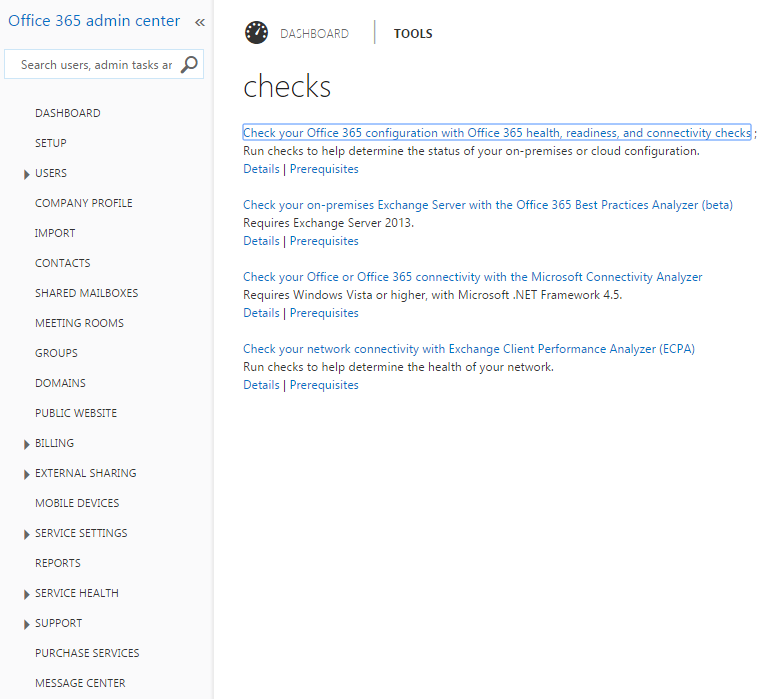
Task: Open the DASHBOARD tab in header
Action: (x=314, y=34)
